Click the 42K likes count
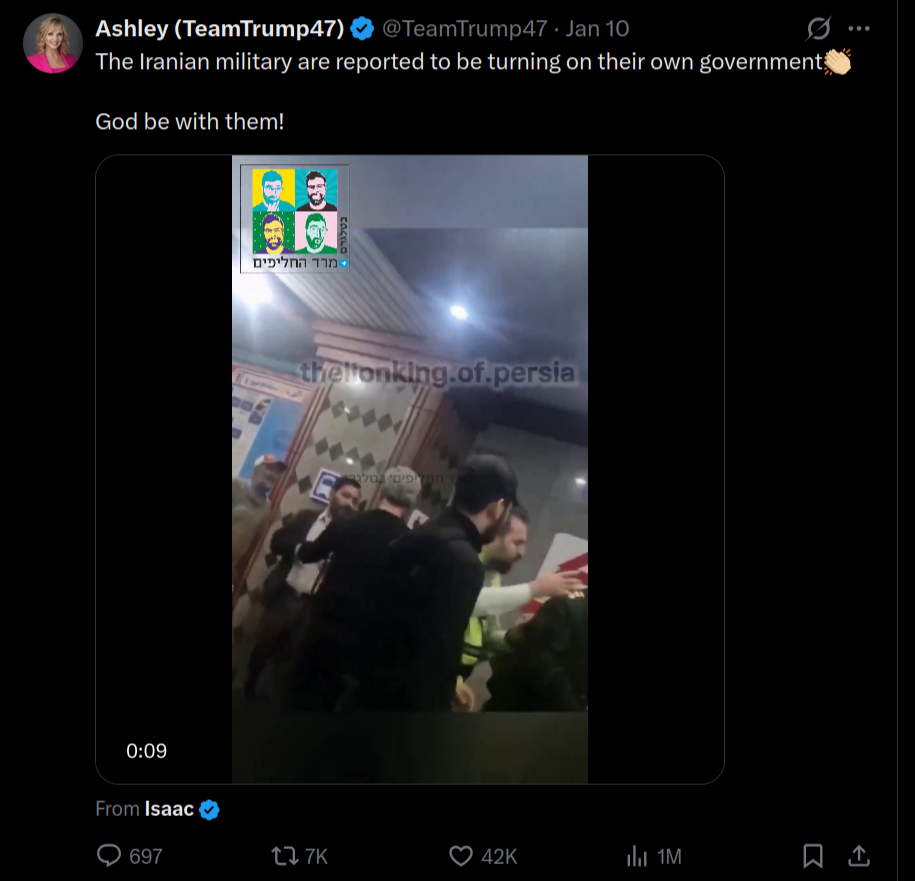Image resolution: width=915 pixels, height=881 pixels. tap(499, 856)
